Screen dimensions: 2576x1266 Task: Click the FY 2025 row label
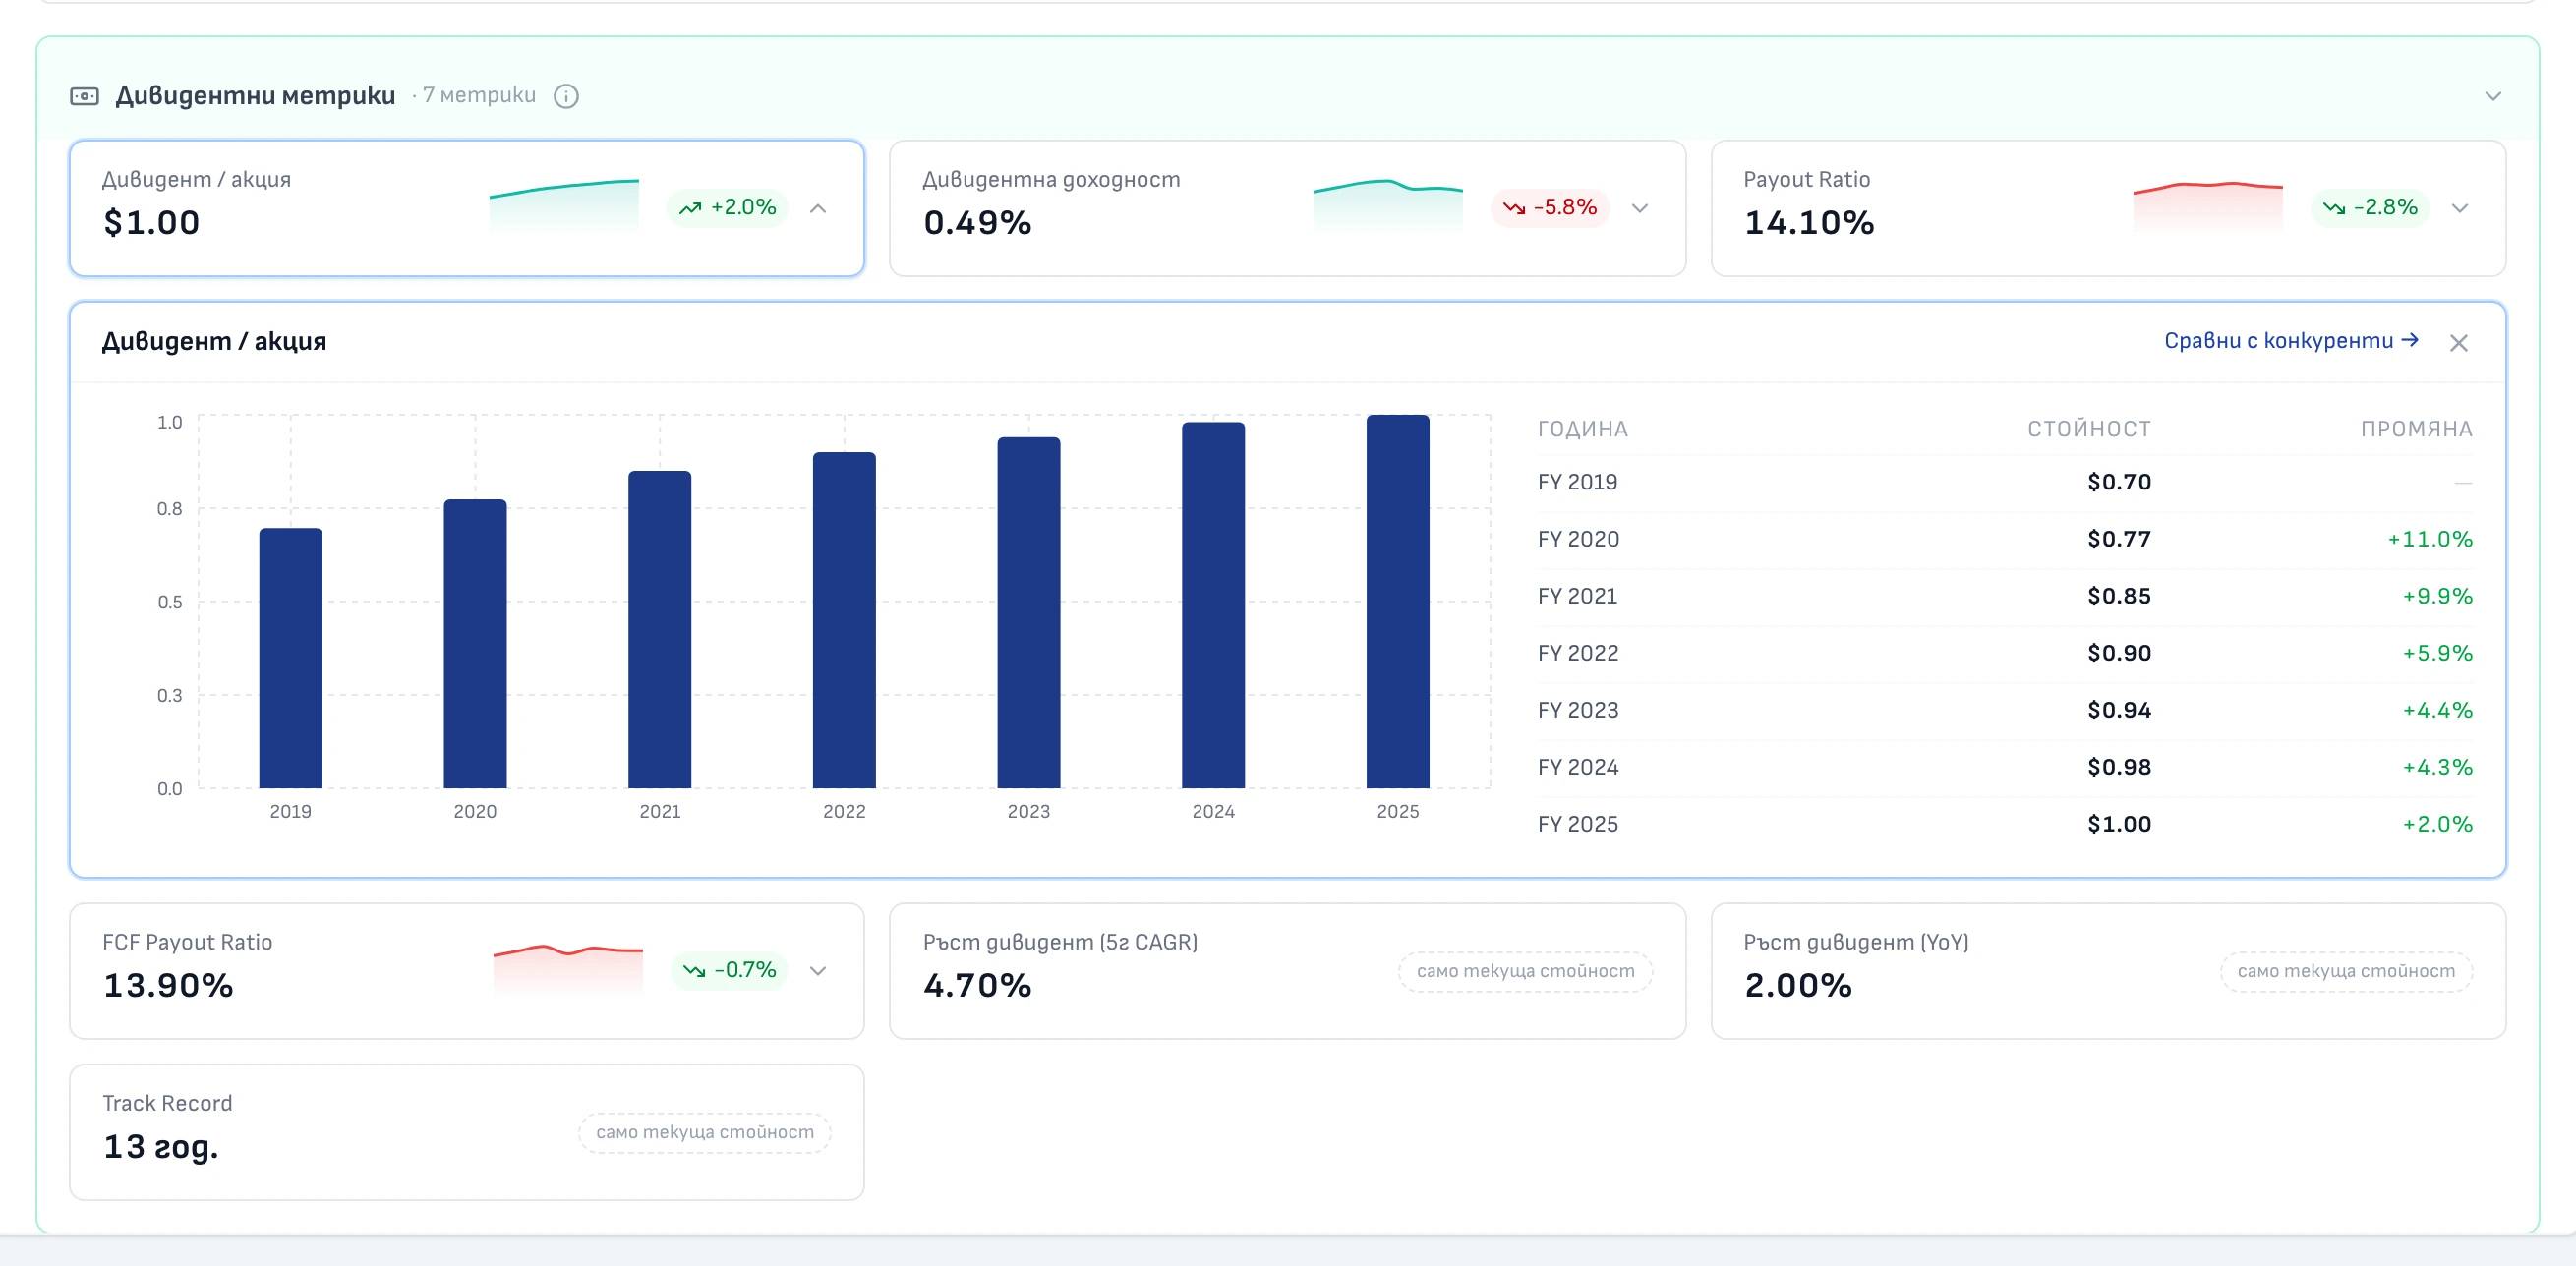coord(1577,824)
